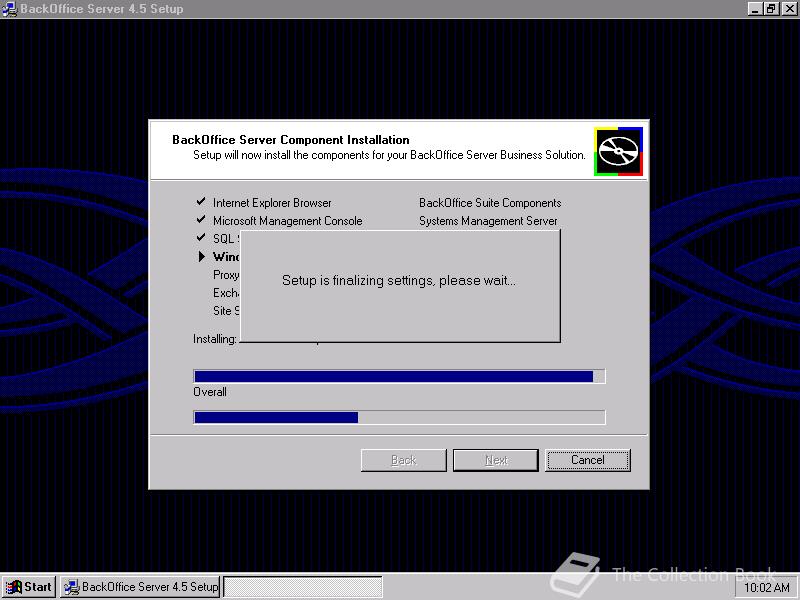The height and width of the screenshot is (600, 800).
Task: Click the Windows logo on Start button
Action: click(x=13, y=587)
